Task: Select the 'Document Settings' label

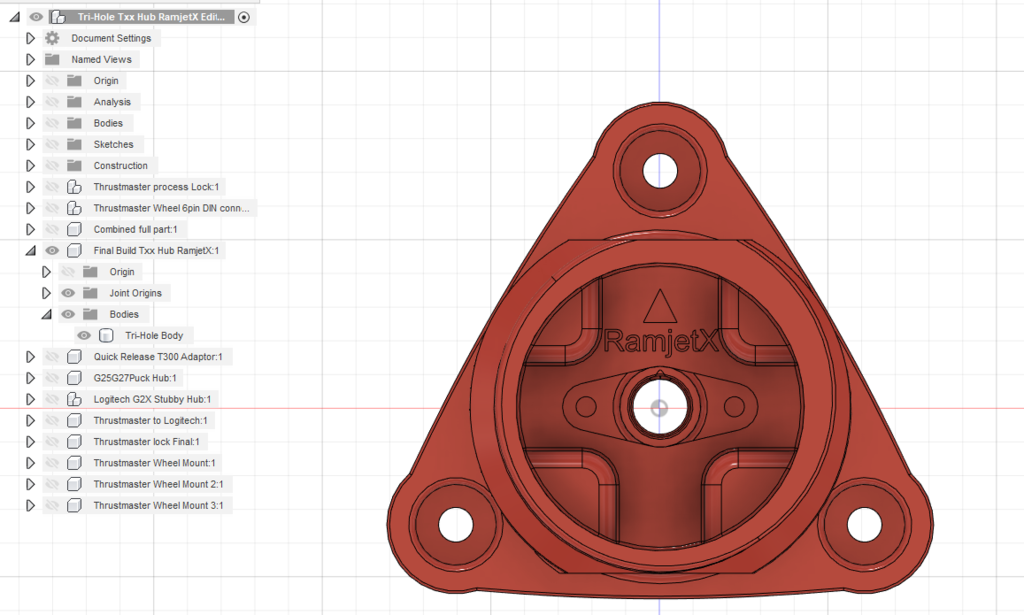Action: pyautogui.click(x=111, y=38)
